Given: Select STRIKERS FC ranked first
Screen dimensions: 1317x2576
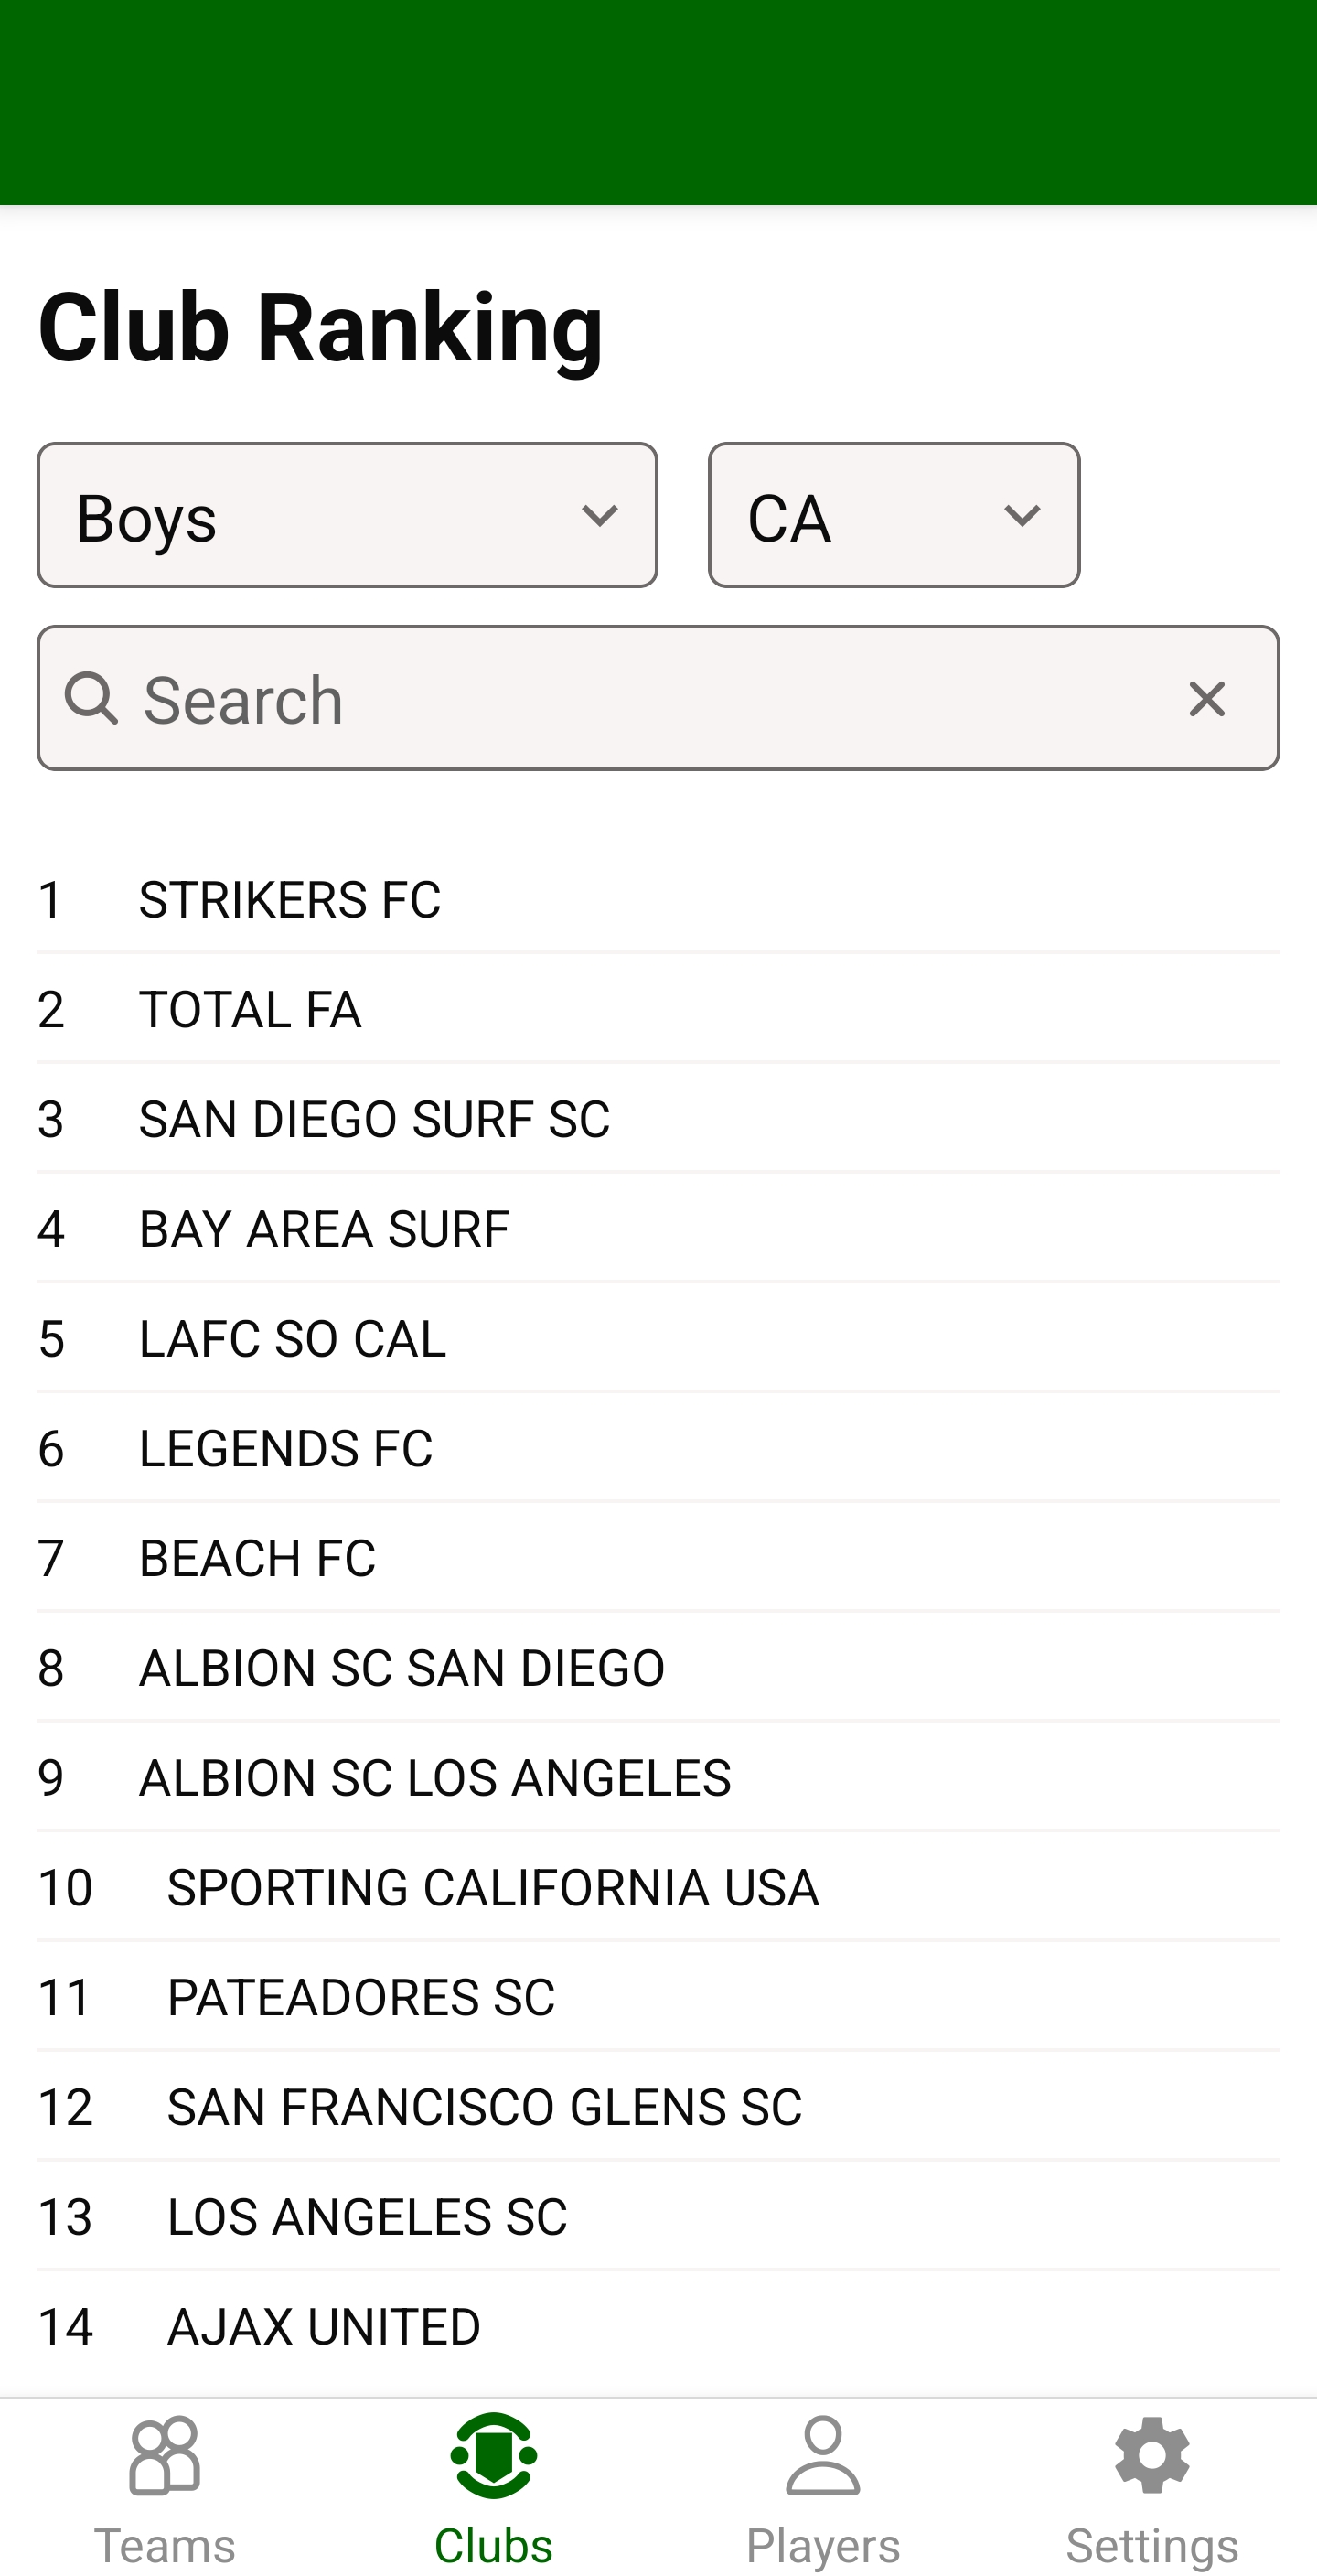Looking at the screenshot, I should pos(290,899).
